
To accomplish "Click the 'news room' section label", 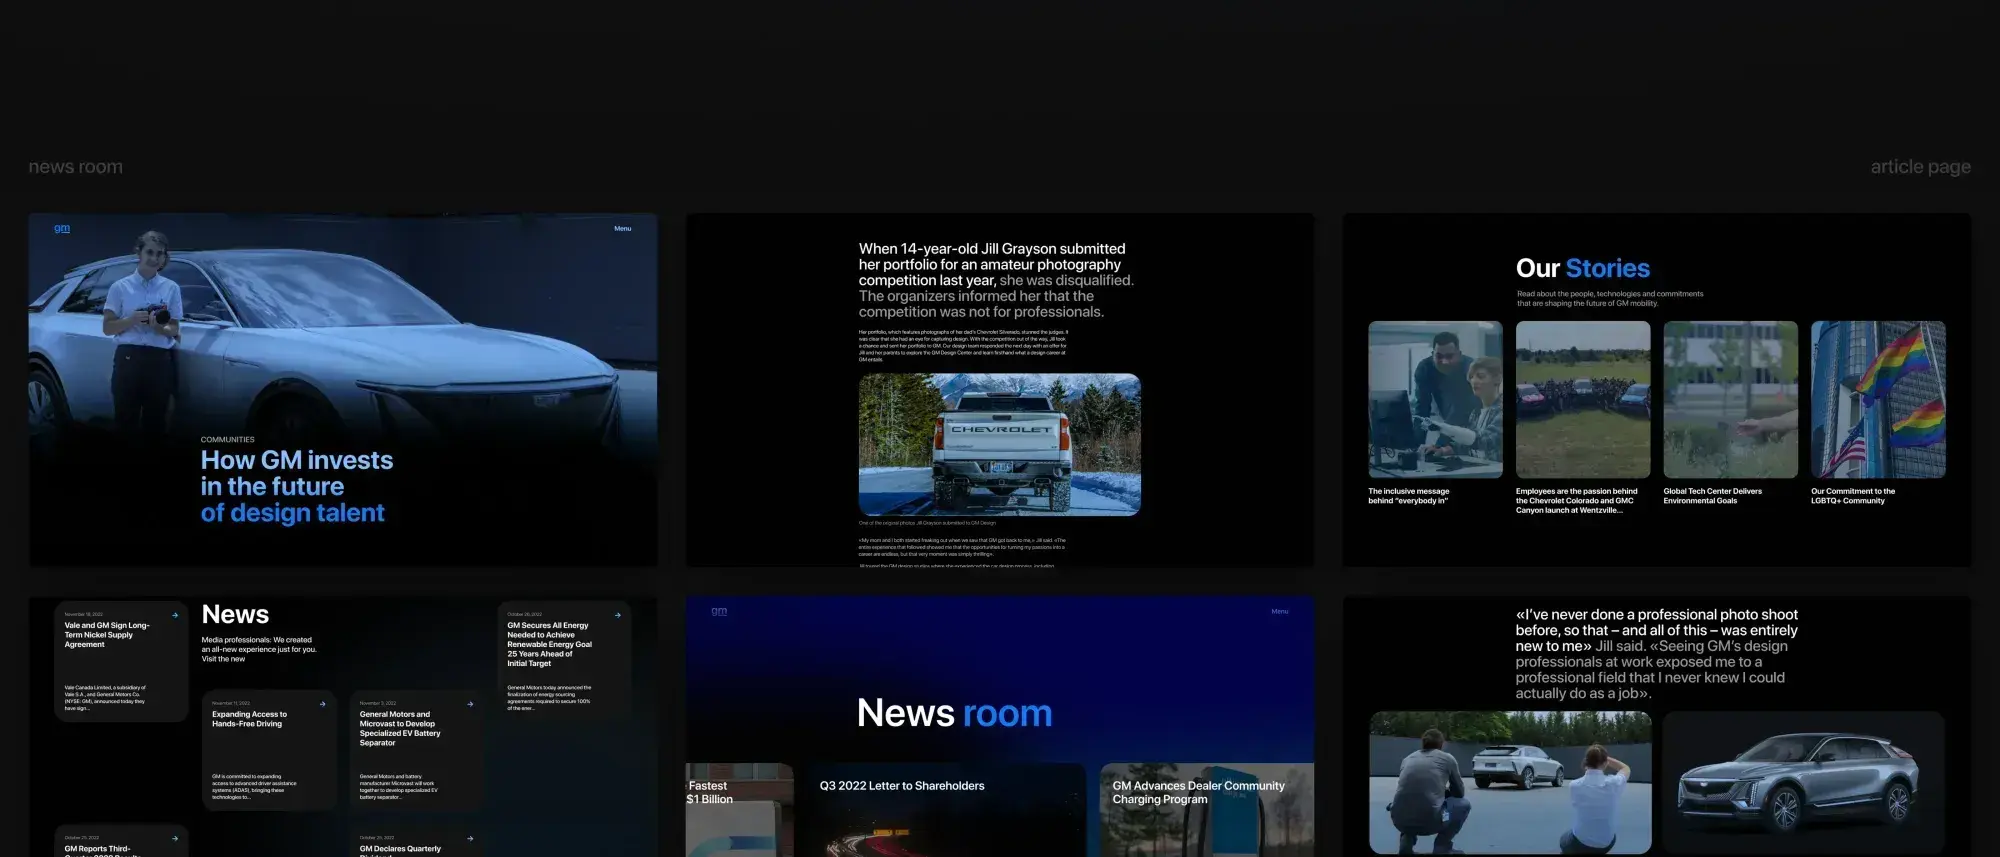I will 76,167.
